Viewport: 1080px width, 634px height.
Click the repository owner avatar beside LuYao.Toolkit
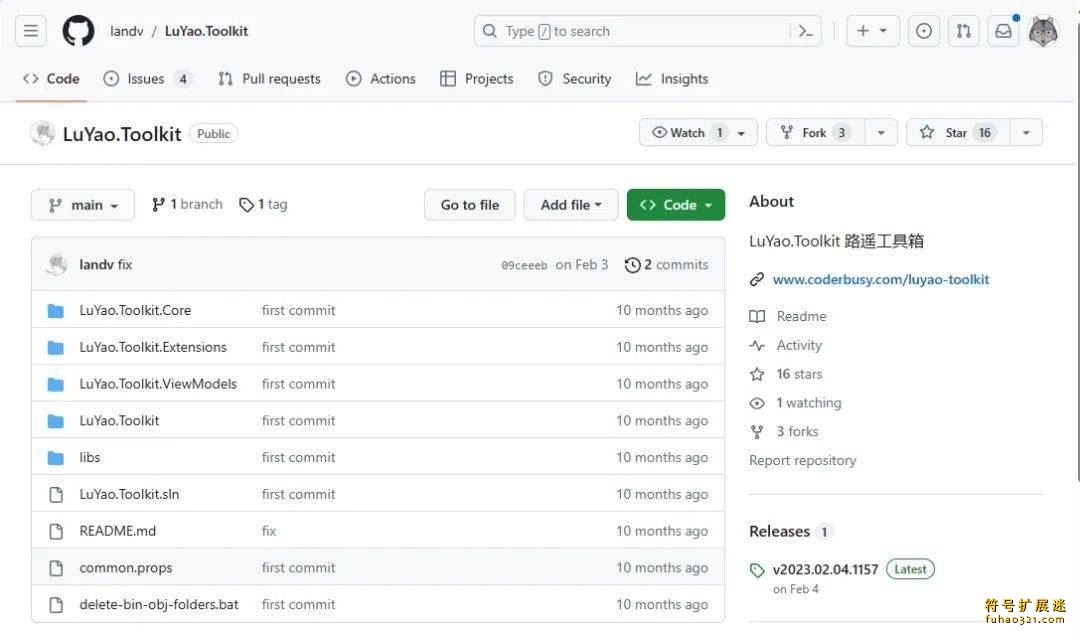point(43,133)
